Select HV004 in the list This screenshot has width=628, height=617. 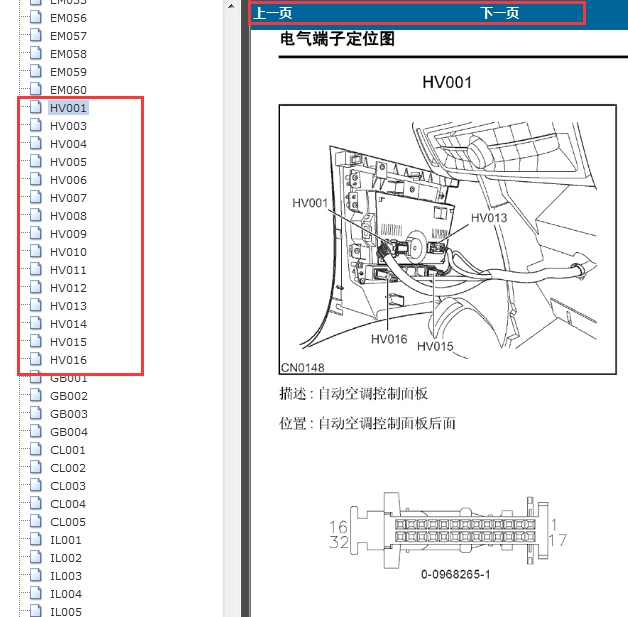pyautogui.click(x=68, y=144)
